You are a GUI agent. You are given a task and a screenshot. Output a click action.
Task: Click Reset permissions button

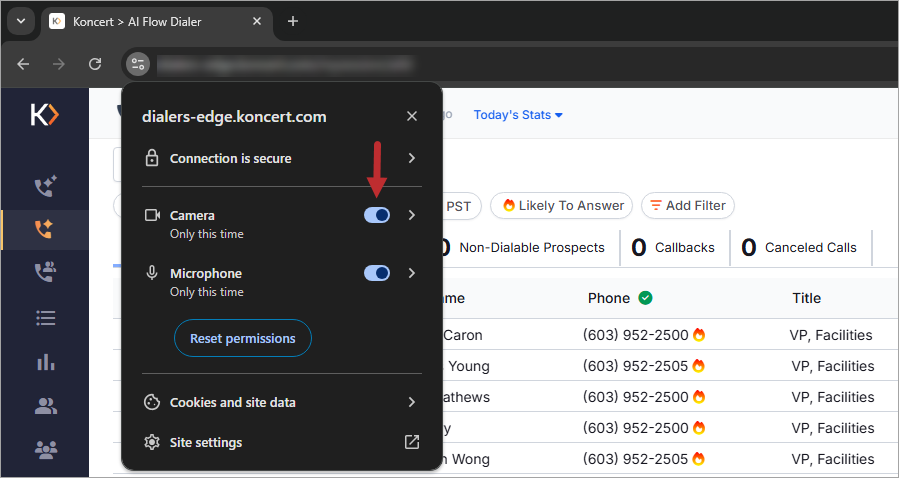click(x=243, y=338)
